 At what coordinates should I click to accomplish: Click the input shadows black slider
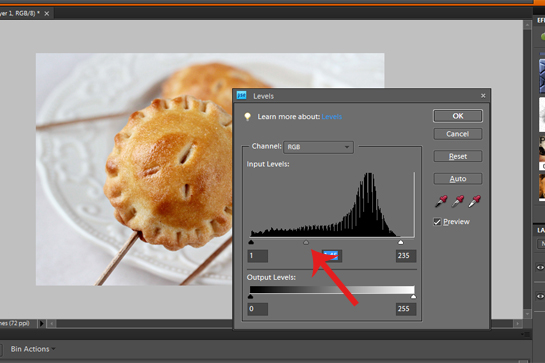(x=251, y=242)
